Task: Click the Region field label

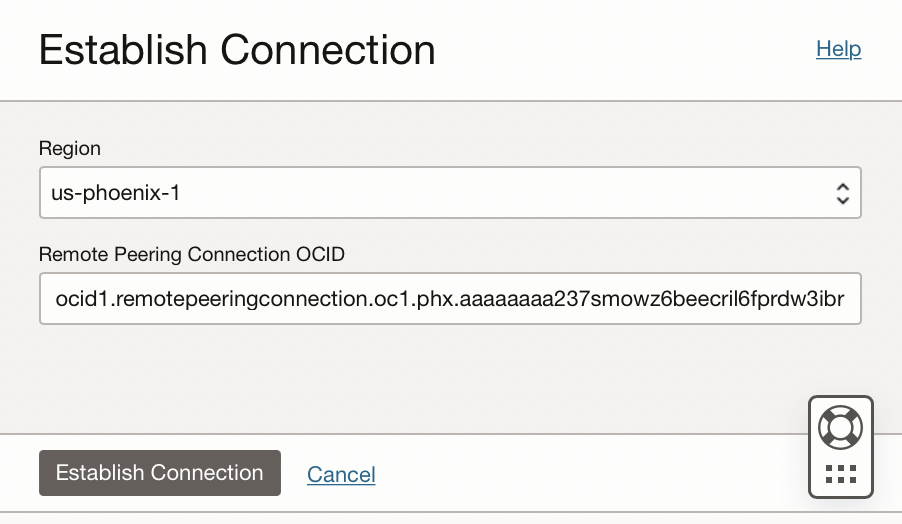Action: click(x=70, y=148)
